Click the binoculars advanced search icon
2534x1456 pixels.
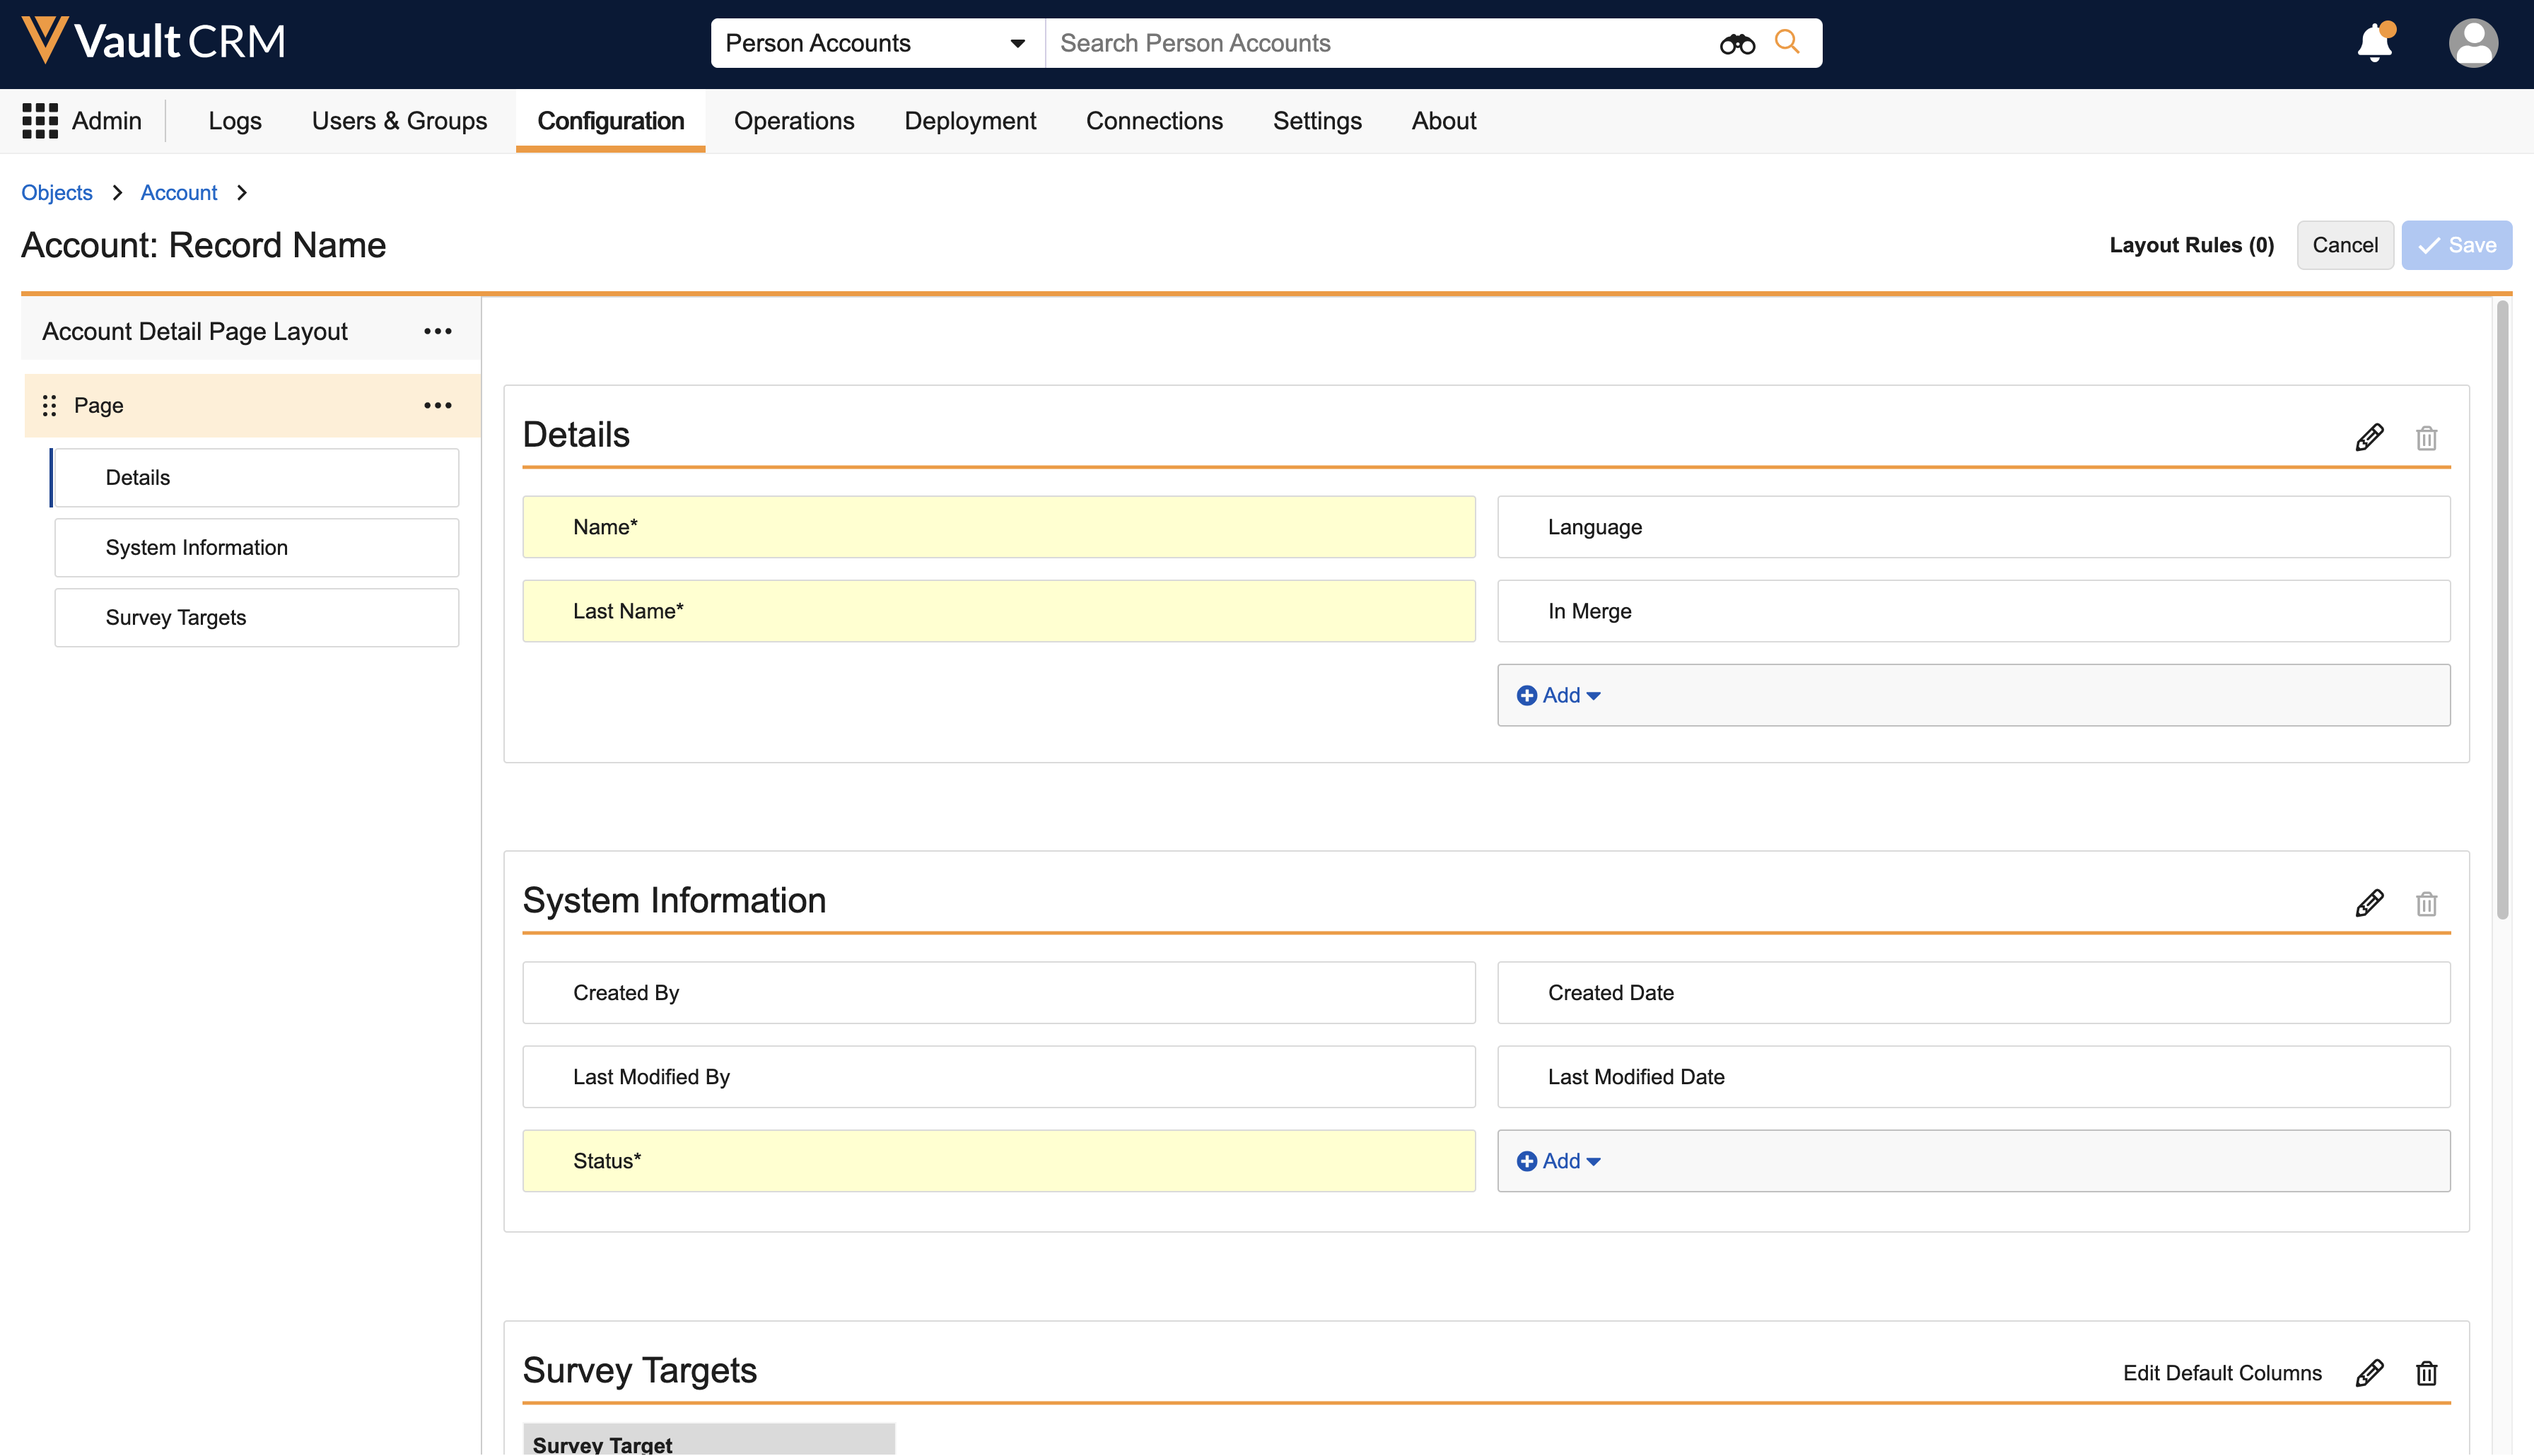click(x=1737, y=43)
